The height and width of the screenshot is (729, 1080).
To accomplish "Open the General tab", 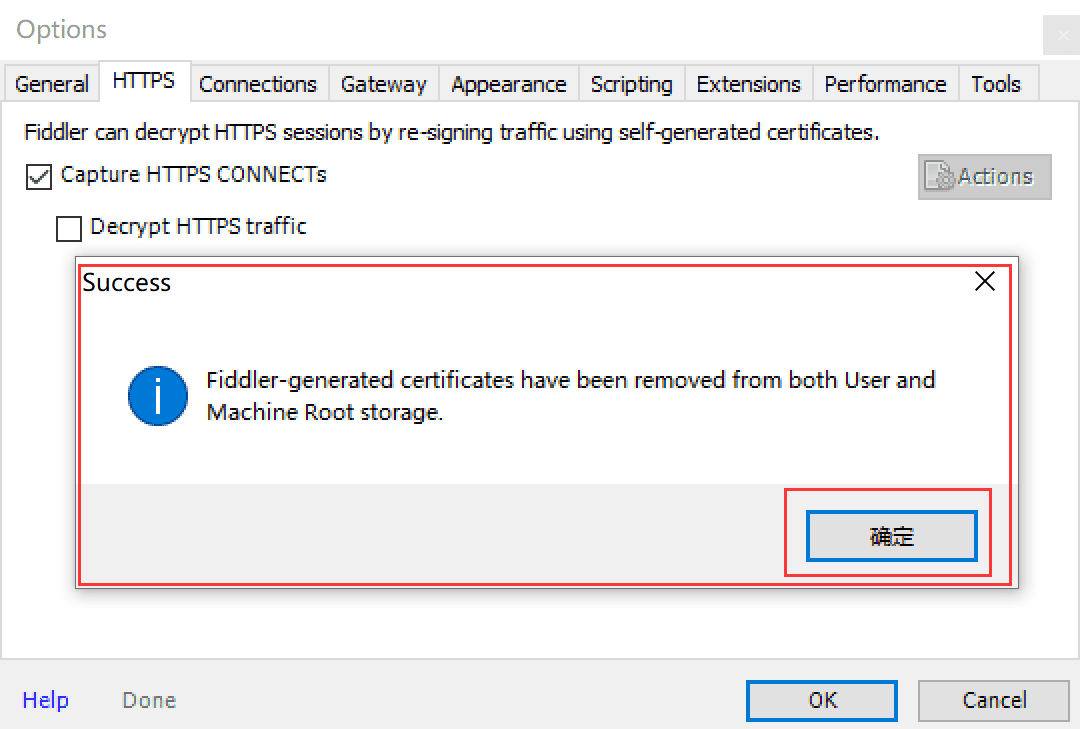I will tap(52, 84).
